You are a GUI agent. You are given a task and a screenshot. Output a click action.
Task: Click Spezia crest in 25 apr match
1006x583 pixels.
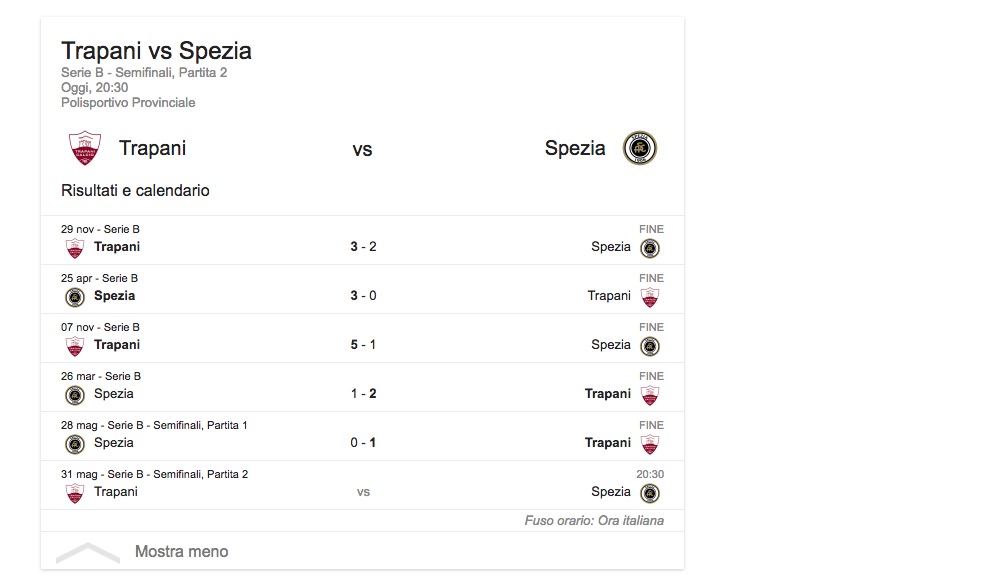click(75, 297)
